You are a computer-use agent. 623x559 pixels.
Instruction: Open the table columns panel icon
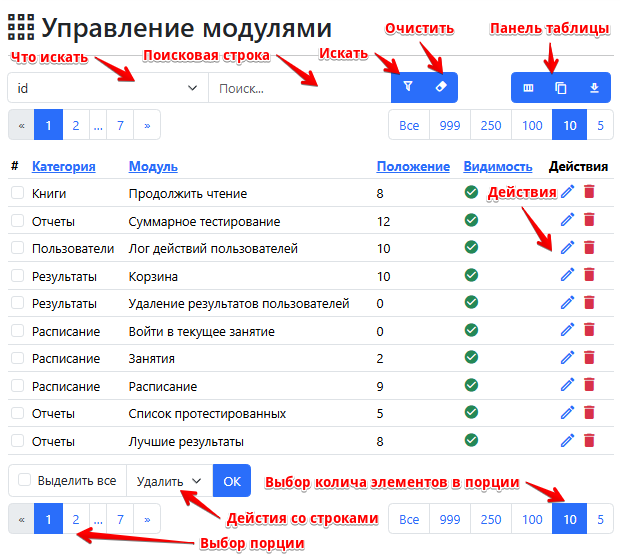pyautogui.click(x=528, y=88)
